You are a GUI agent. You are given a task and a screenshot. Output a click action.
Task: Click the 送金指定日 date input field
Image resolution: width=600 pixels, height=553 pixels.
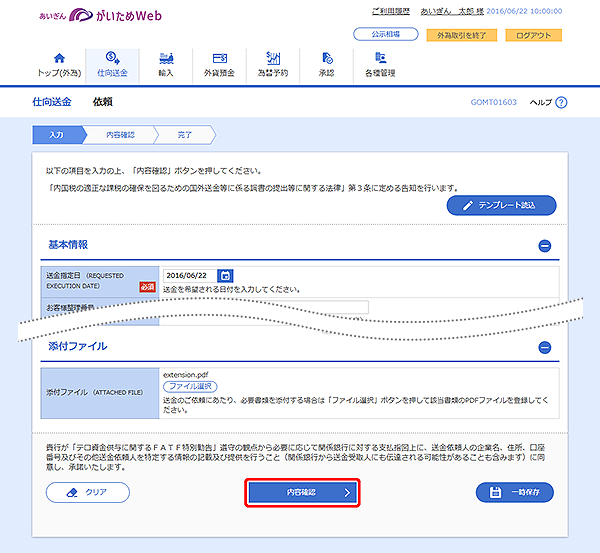tap(188, 276)
